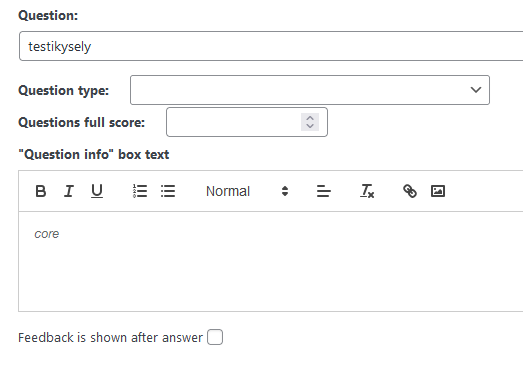Insert a numbered list
Image resolution: width=523 pixels, height=367 pixels.
tap(140, 191)
